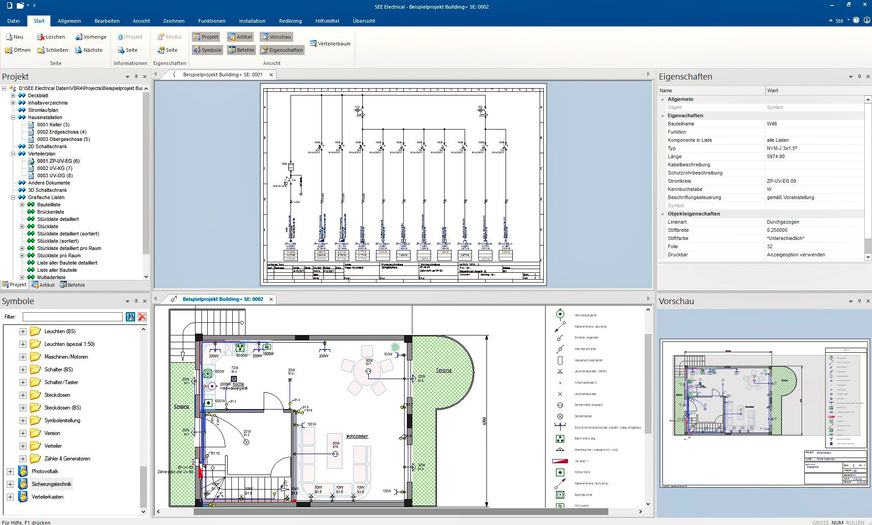Click the Neu page icon in ribbon
This screenshot has height=525, width=872.
[8, 37]
